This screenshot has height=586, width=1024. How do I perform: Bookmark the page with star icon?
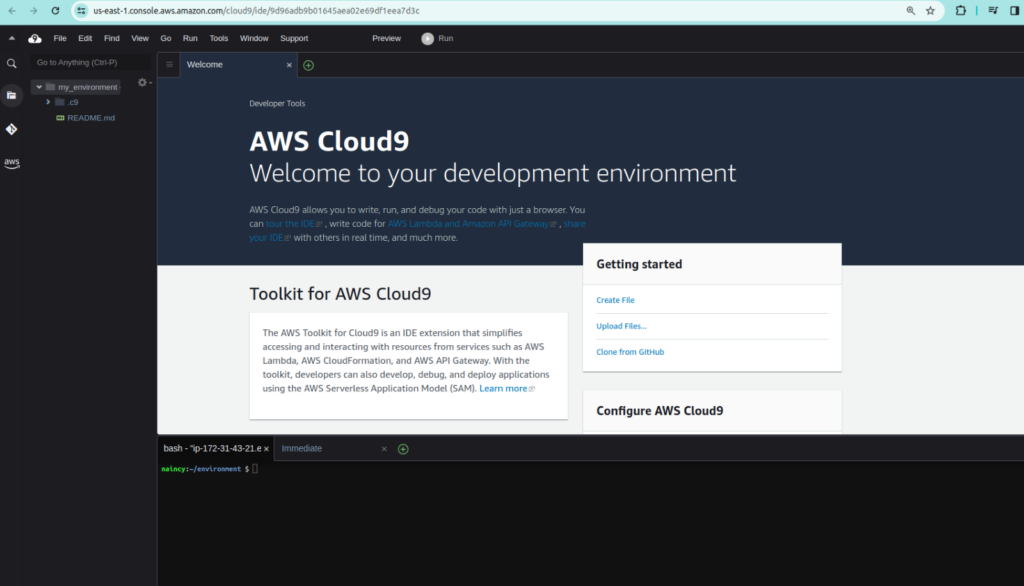coord(931,11)
